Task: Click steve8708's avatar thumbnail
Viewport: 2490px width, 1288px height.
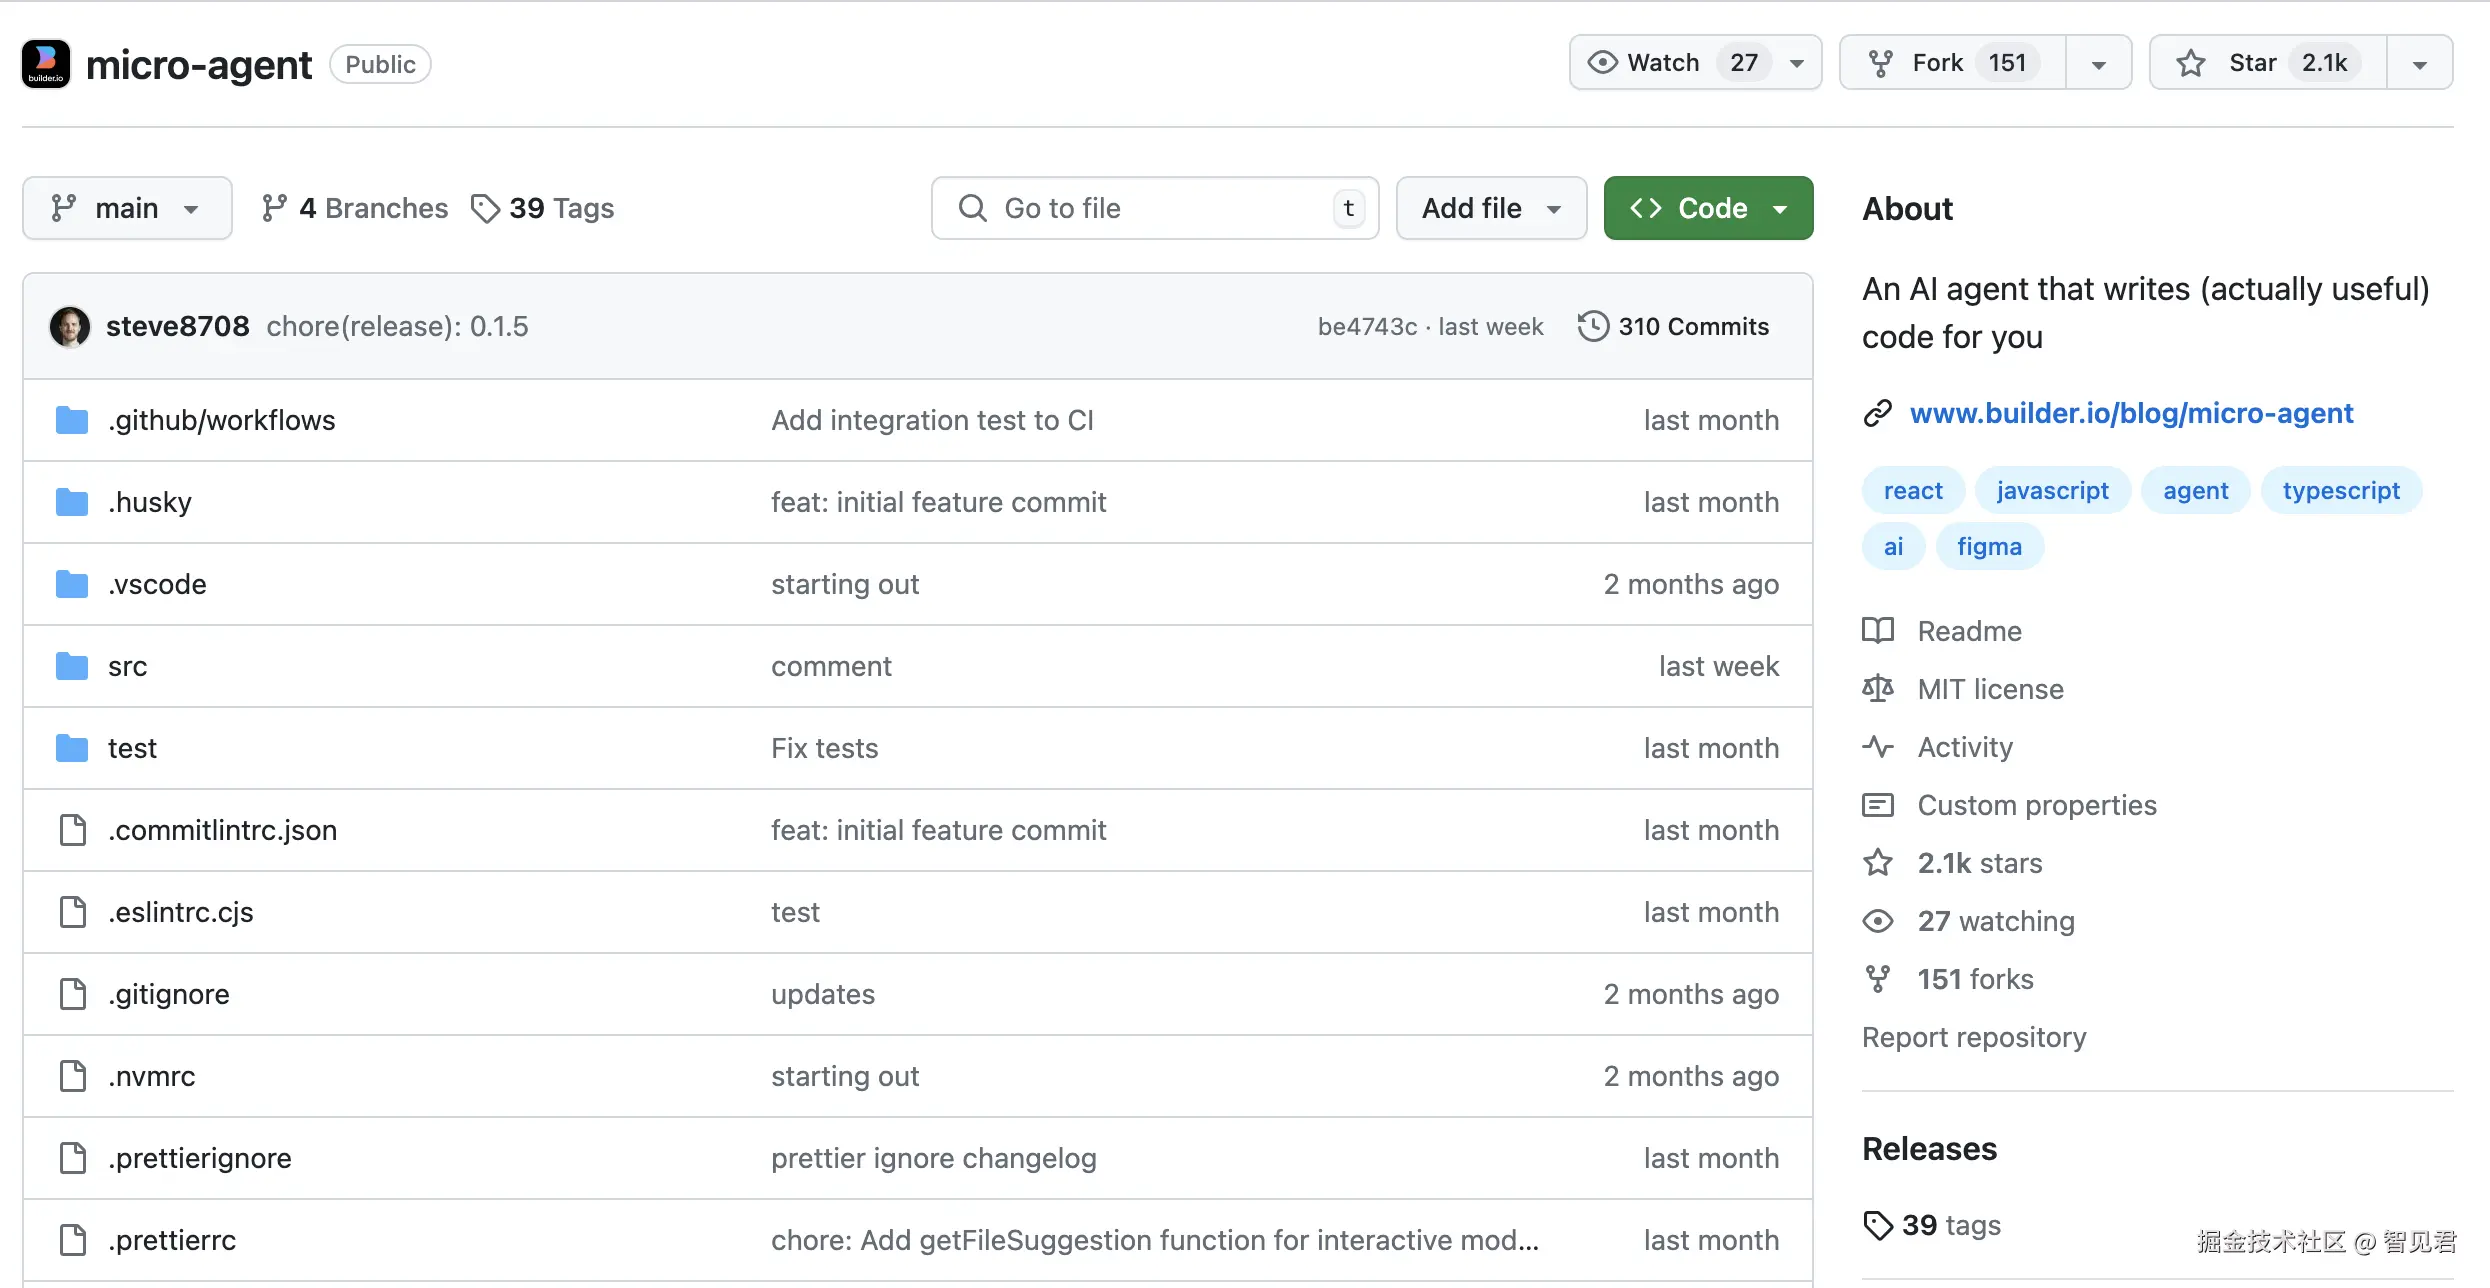Action: click(x=69, y=327)
